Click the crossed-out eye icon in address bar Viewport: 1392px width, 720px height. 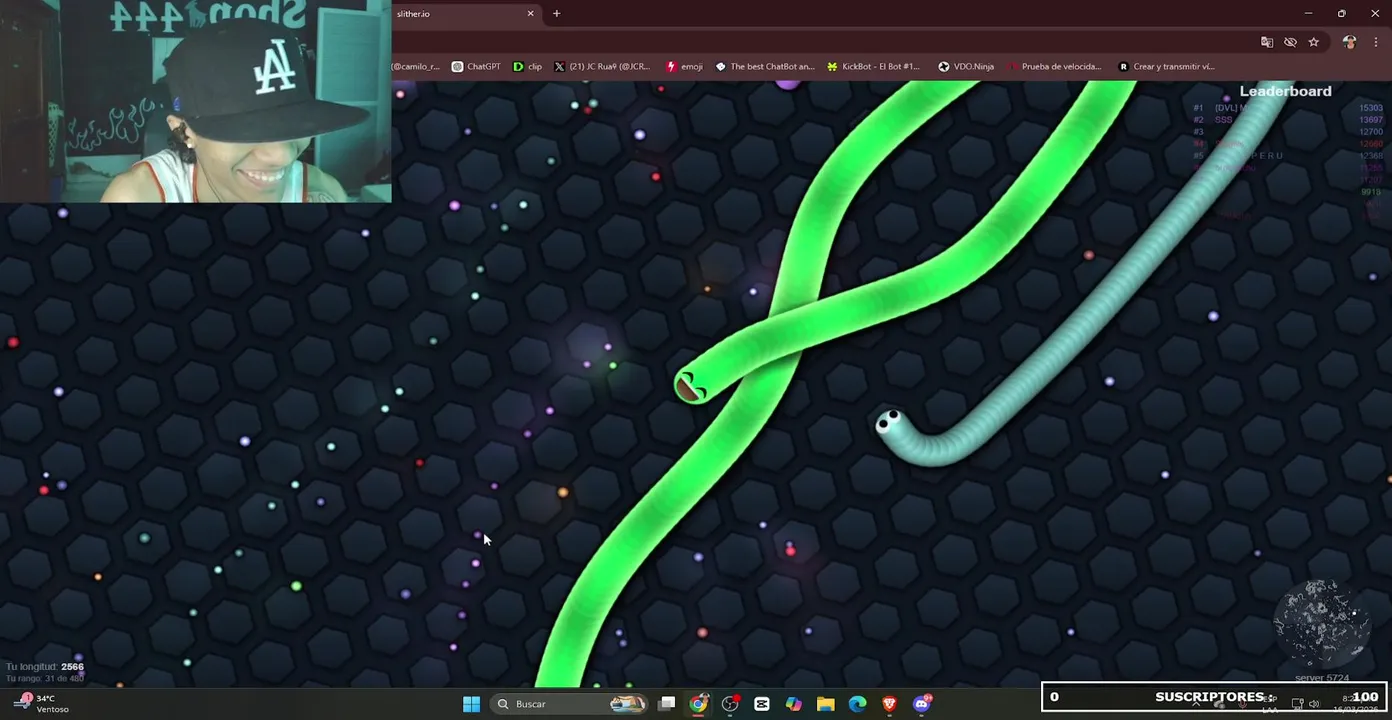pos(1290,42)
